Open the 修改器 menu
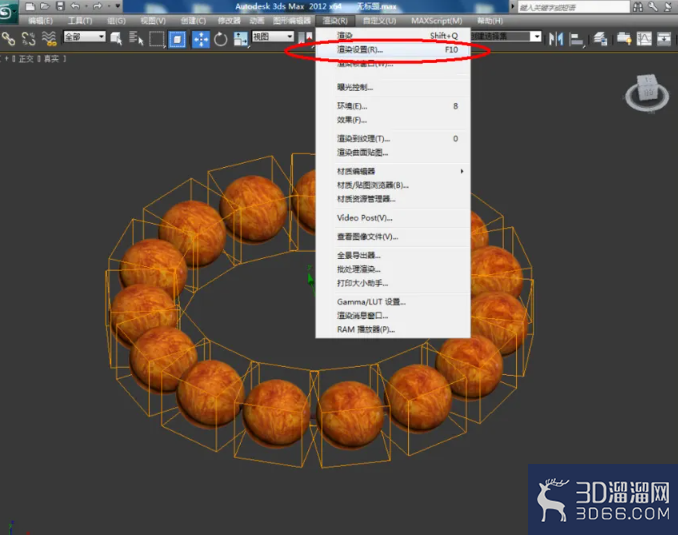 click(x=229, y=21)
